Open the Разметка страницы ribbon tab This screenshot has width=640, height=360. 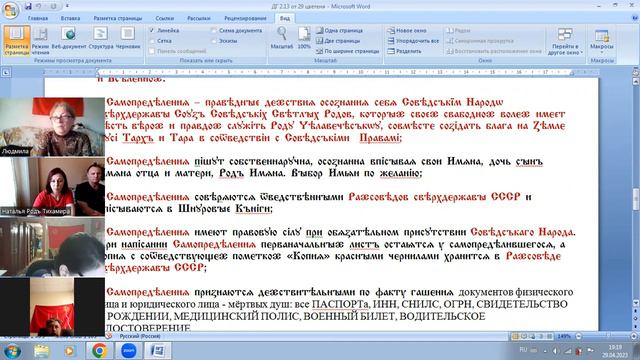(x=118, y=18)
